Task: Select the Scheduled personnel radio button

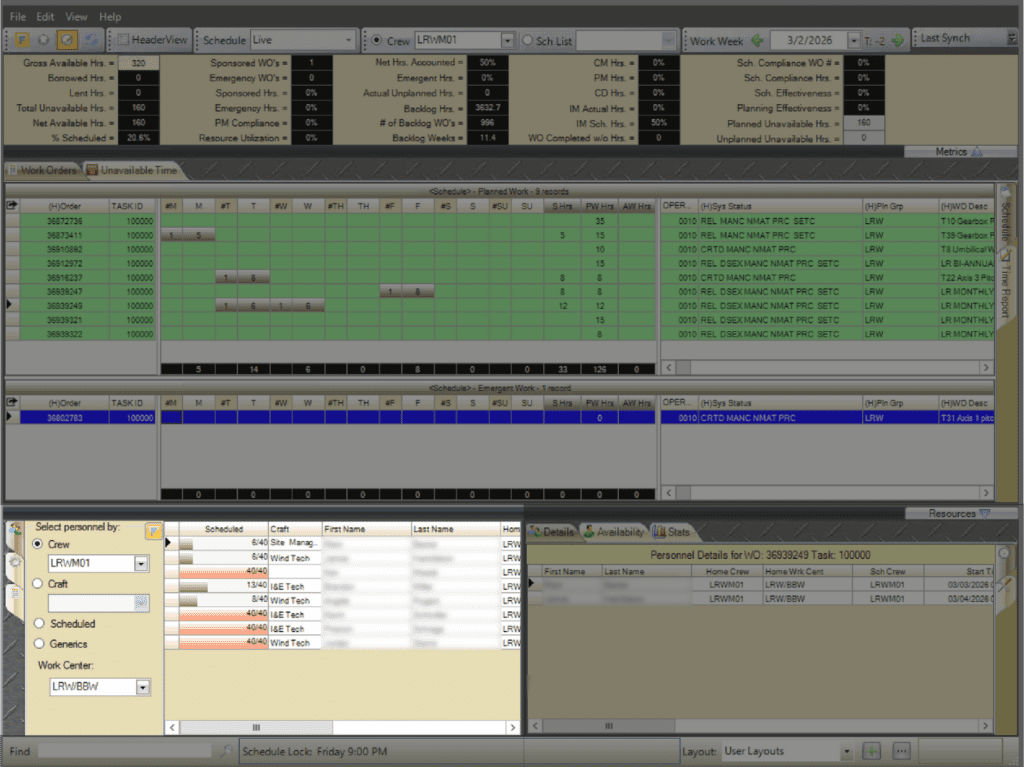Action: tap(39, 624)
